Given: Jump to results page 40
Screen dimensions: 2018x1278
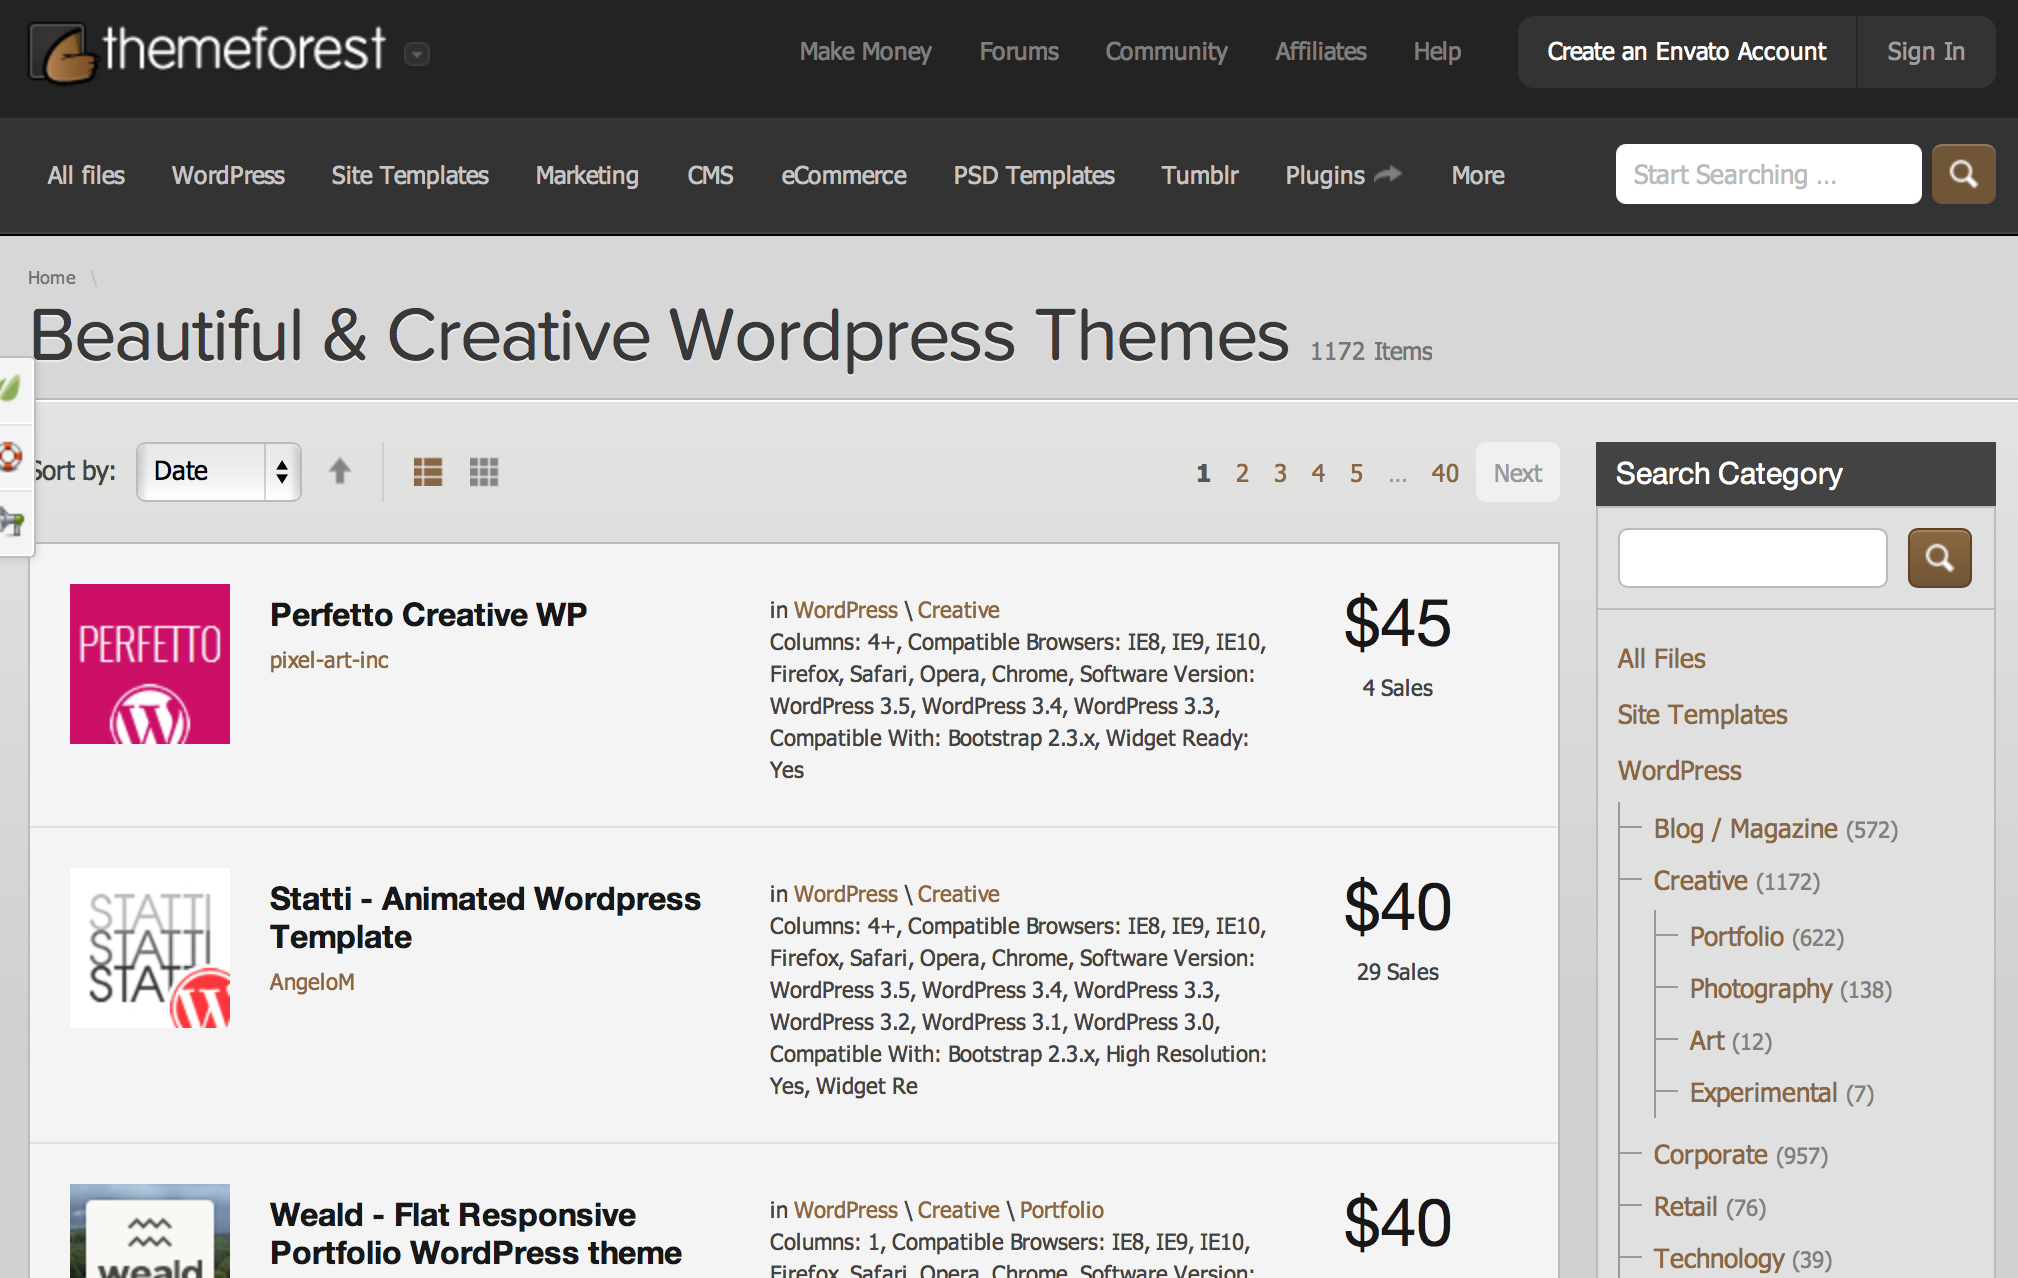Looking at the screenshot, I should click(x=1445, y=473).
